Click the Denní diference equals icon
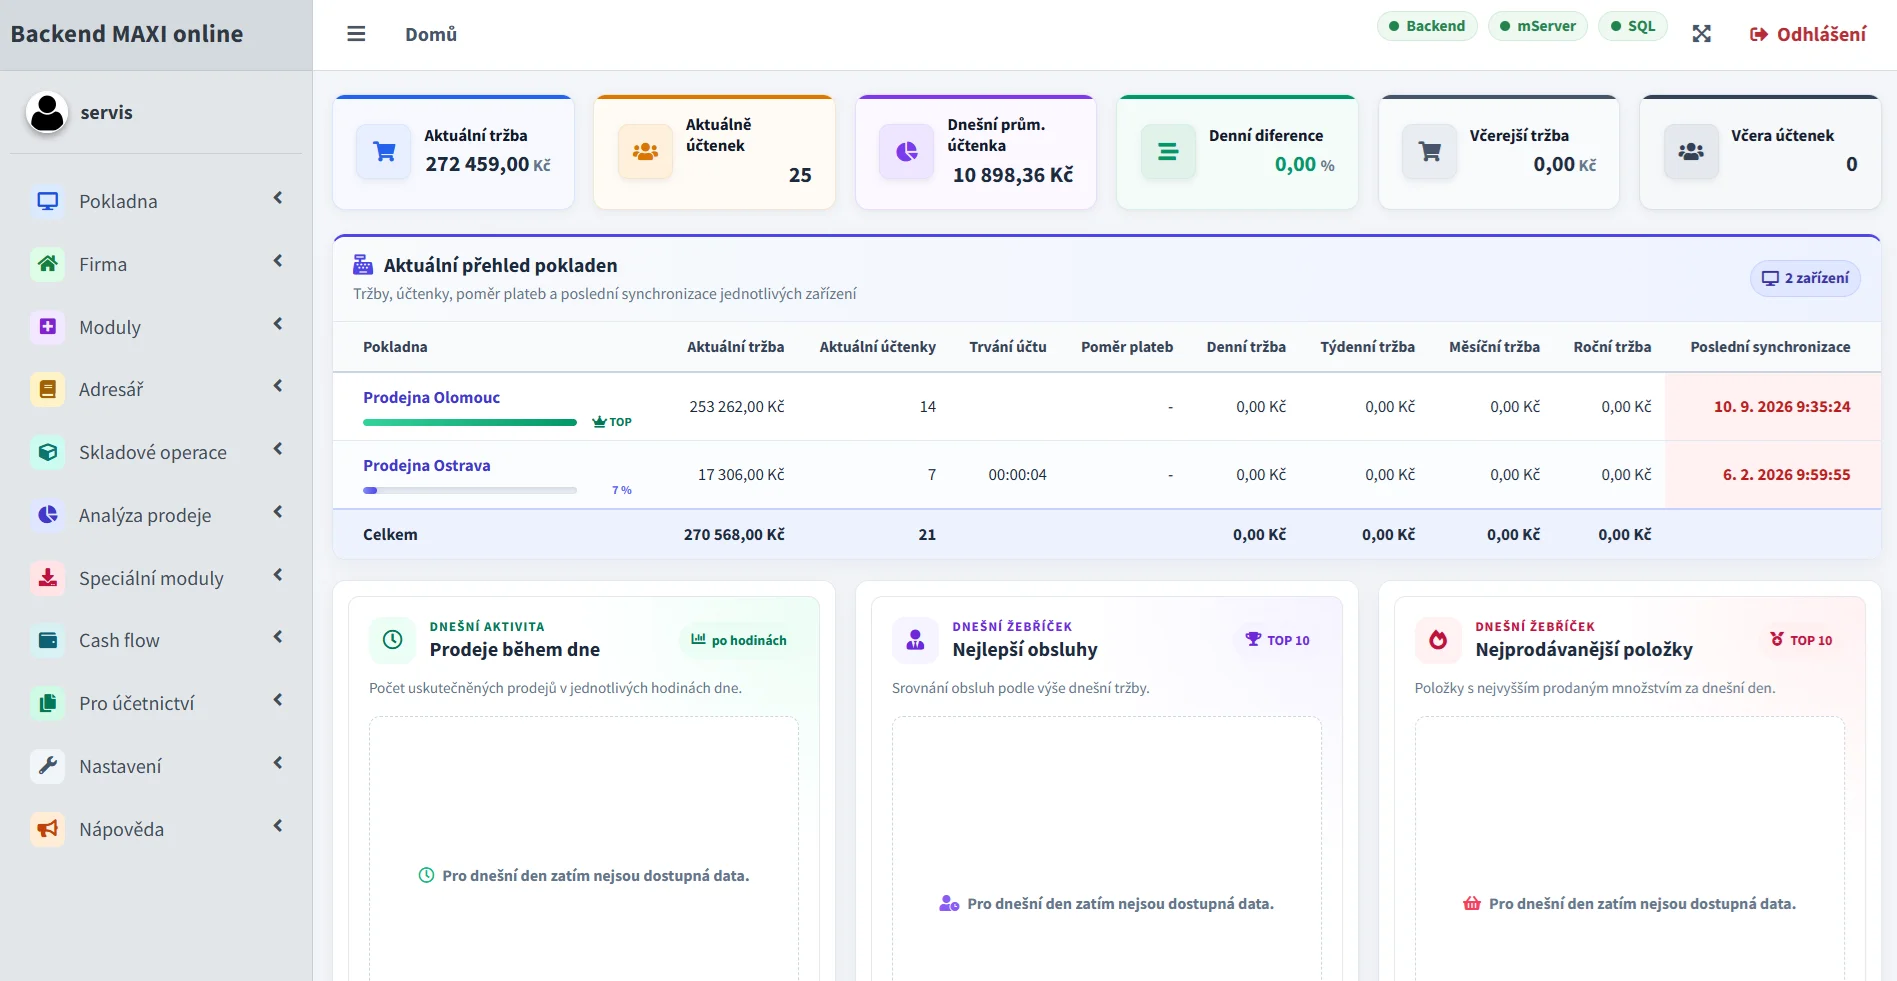Image resolution: width=1897 pixels, height=981 pixels. (x=1168, y=152)
